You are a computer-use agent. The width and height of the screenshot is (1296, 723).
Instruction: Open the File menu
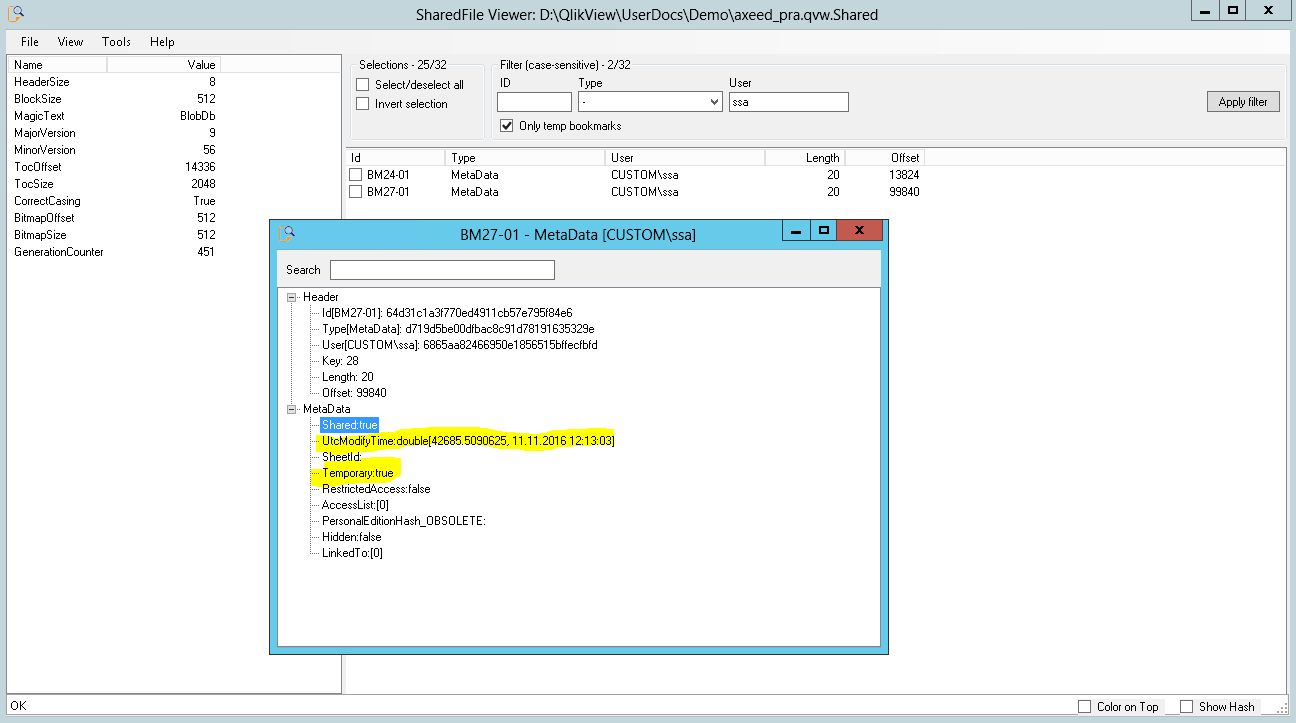30,42
